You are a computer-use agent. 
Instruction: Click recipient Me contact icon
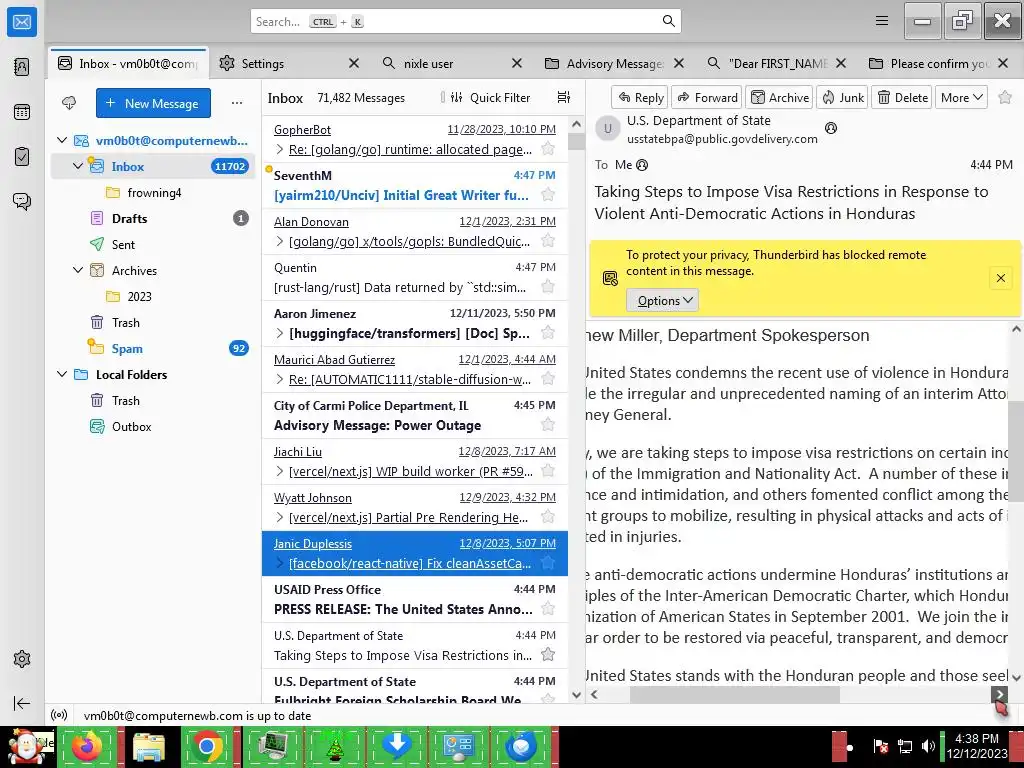click(642, 165)
